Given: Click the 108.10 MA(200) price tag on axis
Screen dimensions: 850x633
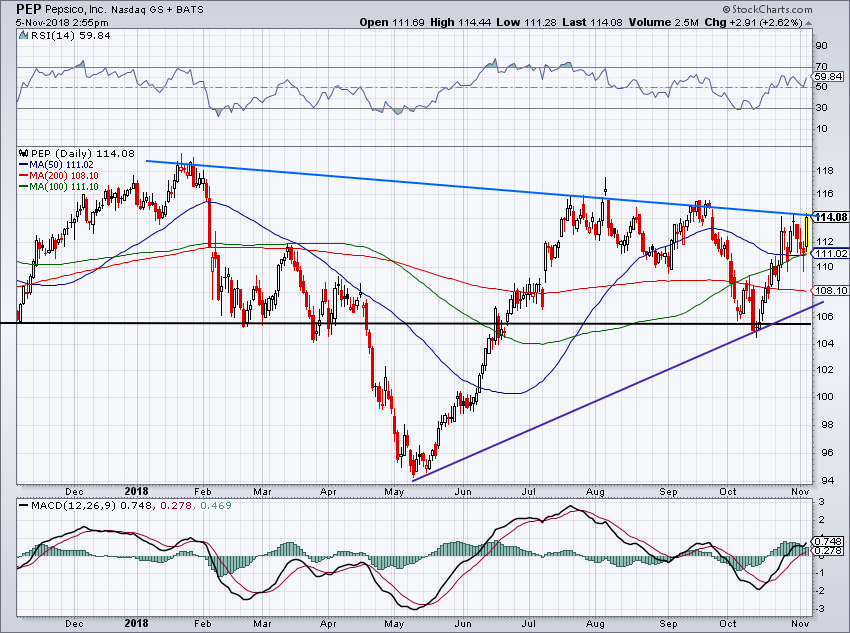Looking at the screenshot, I should [x=831, y=290].
